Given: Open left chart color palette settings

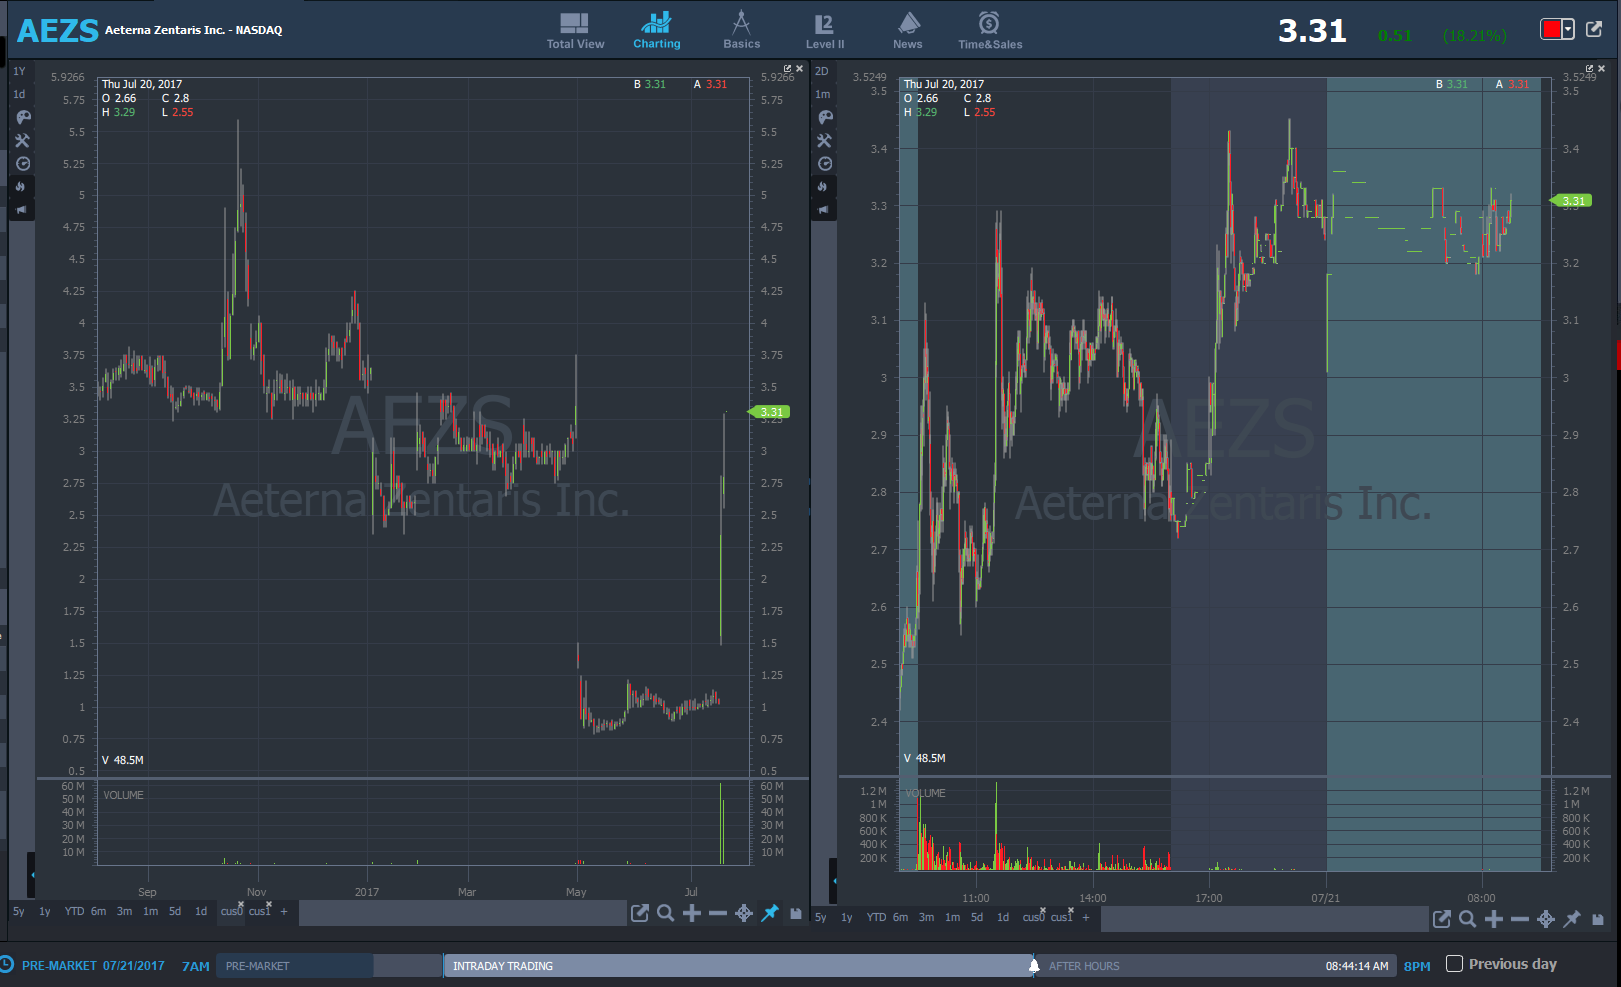Looking at the screenshot, I should [x=23, y=117].
